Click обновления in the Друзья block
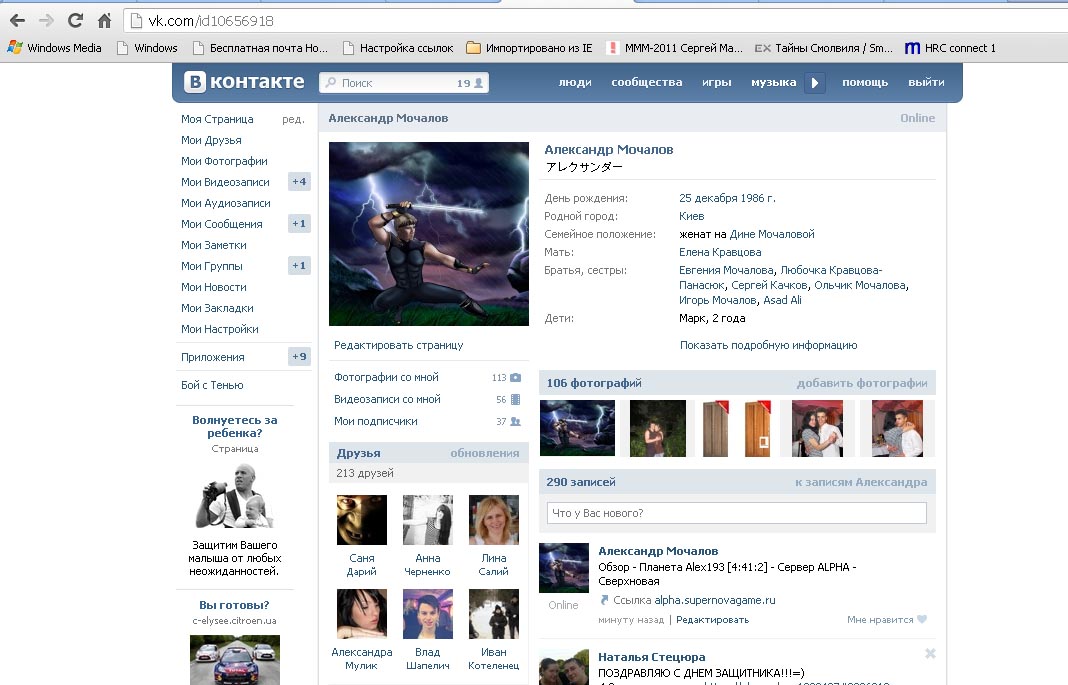 [x=484, y=453]
